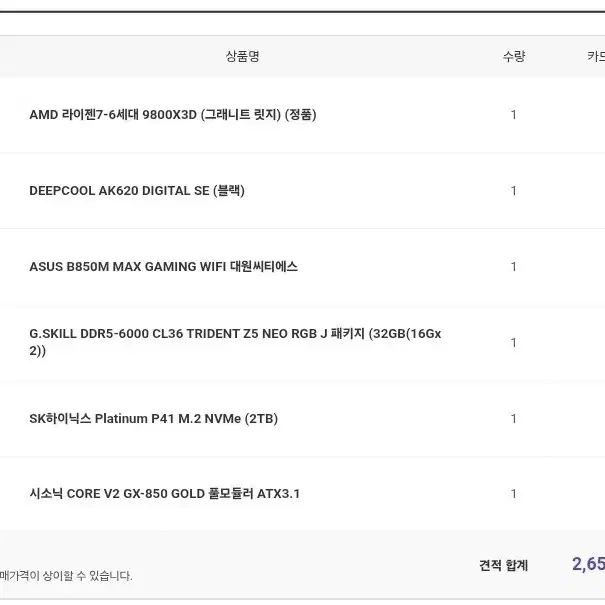Click the quantity for ASUS B850M row

(514, 267)
